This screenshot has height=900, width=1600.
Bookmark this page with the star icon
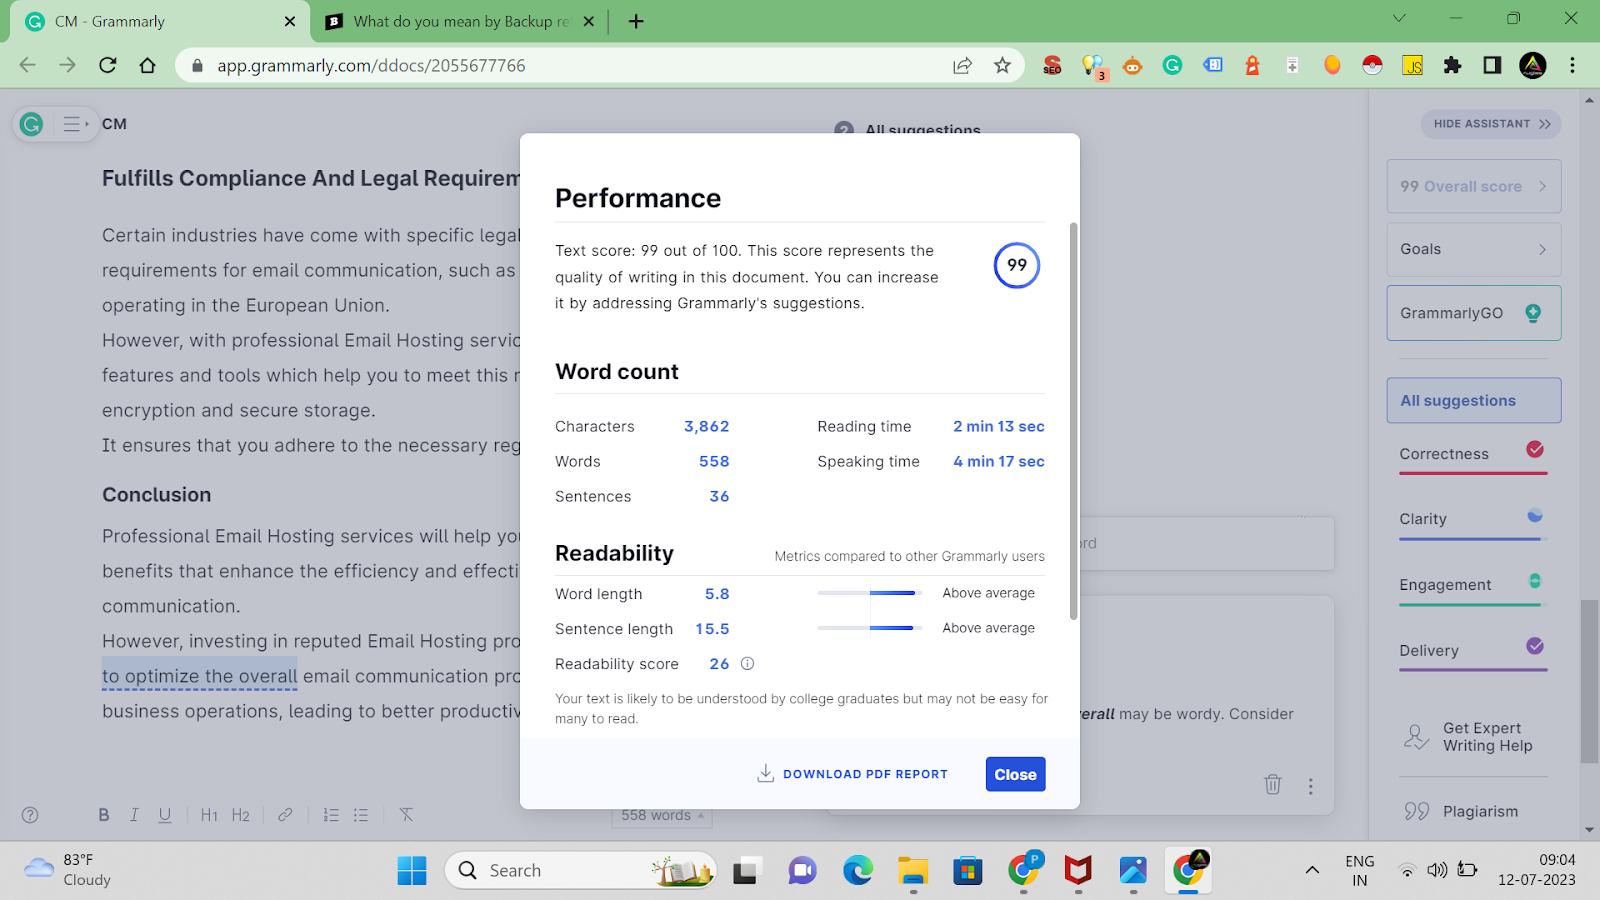(x=1002, y=65)
